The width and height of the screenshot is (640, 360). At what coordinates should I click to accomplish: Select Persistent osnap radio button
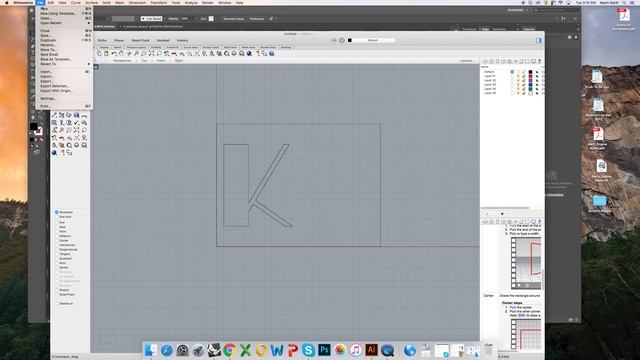pyautogui.click(x=57, y=212)
